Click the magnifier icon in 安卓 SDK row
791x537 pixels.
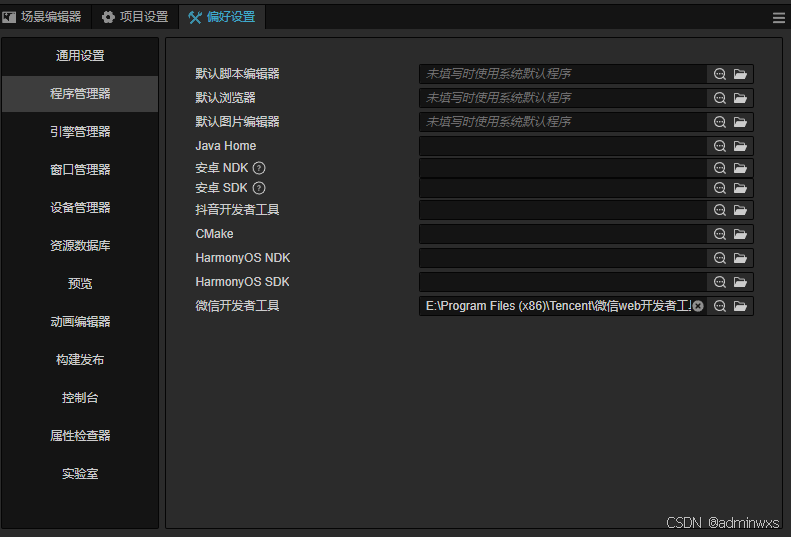pos(720,188)
